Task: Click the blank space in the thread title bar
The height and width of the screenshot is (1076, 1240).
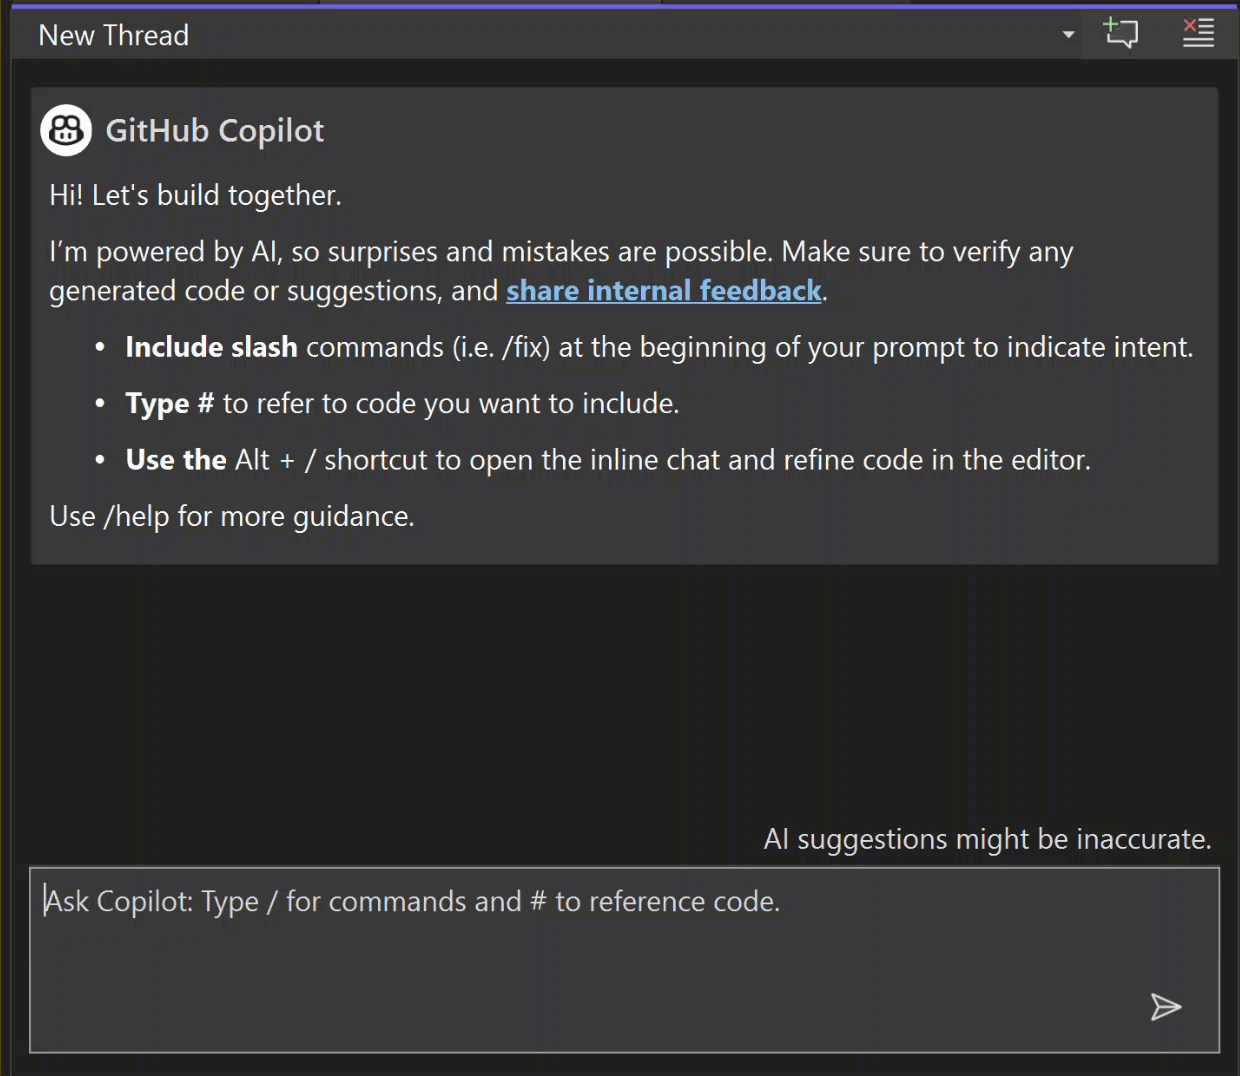Action: 620,35
